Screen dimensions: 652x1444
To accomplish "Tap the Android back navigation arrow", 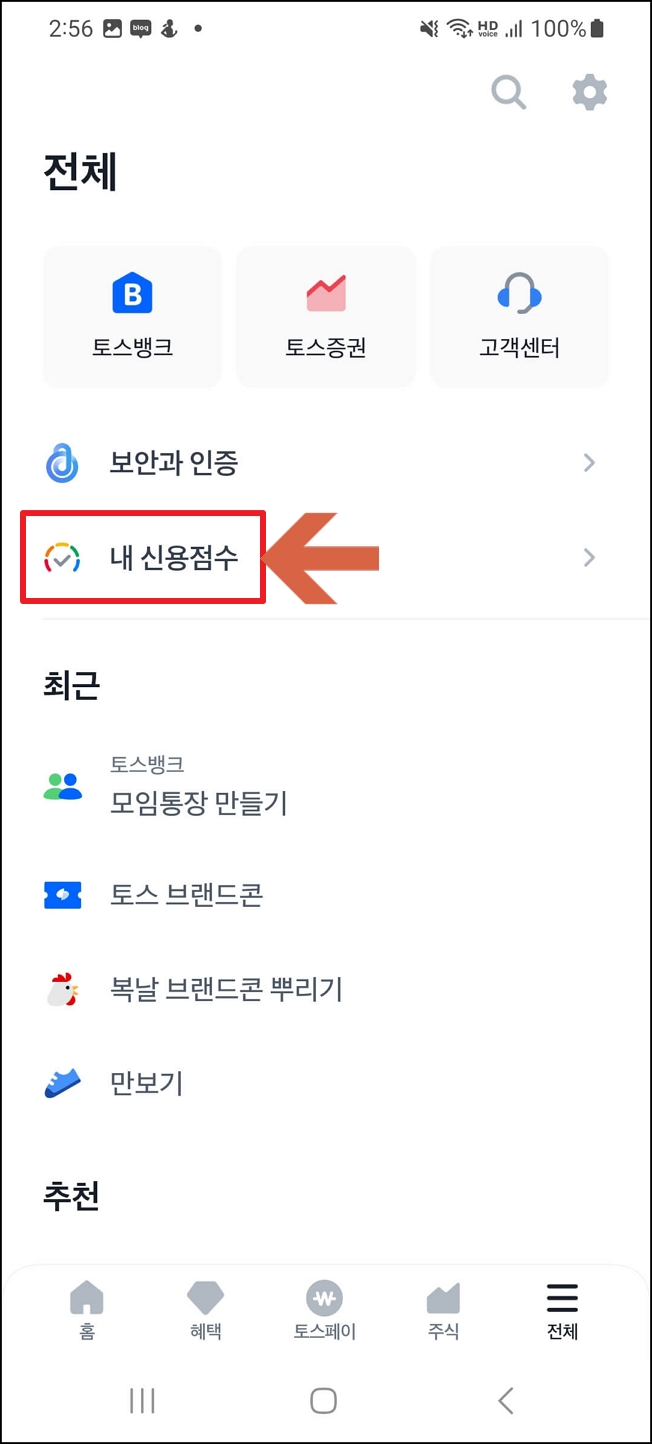I will coord(504,1402).
